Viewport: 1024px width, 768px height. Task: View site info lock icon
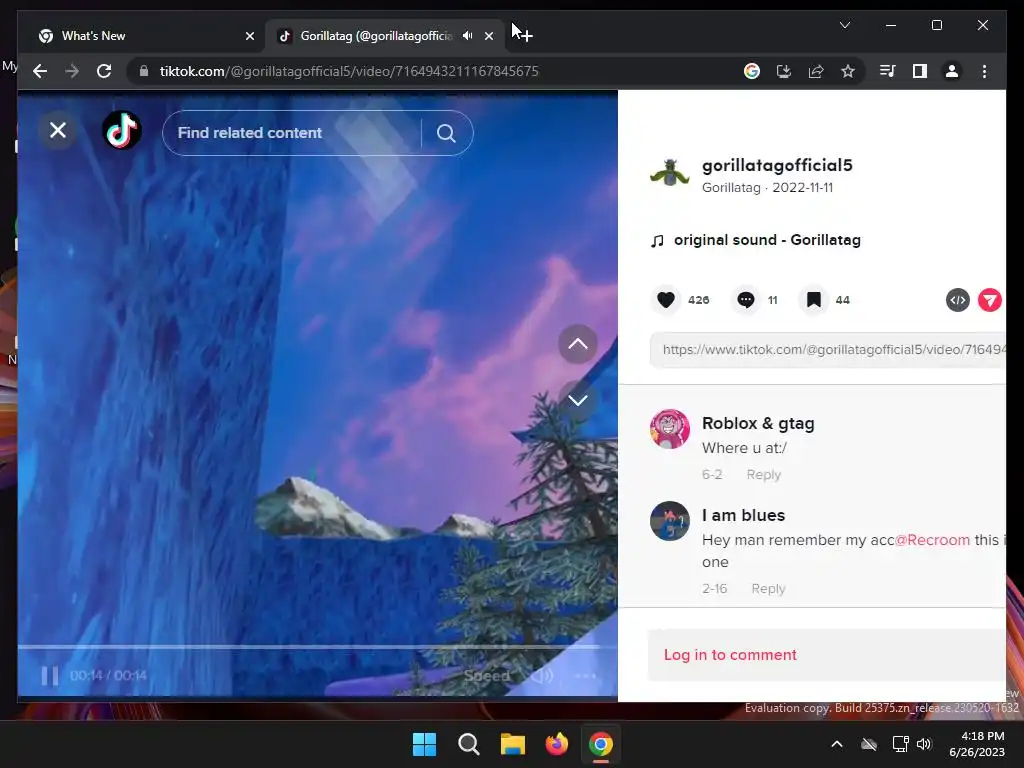point(144,71)
